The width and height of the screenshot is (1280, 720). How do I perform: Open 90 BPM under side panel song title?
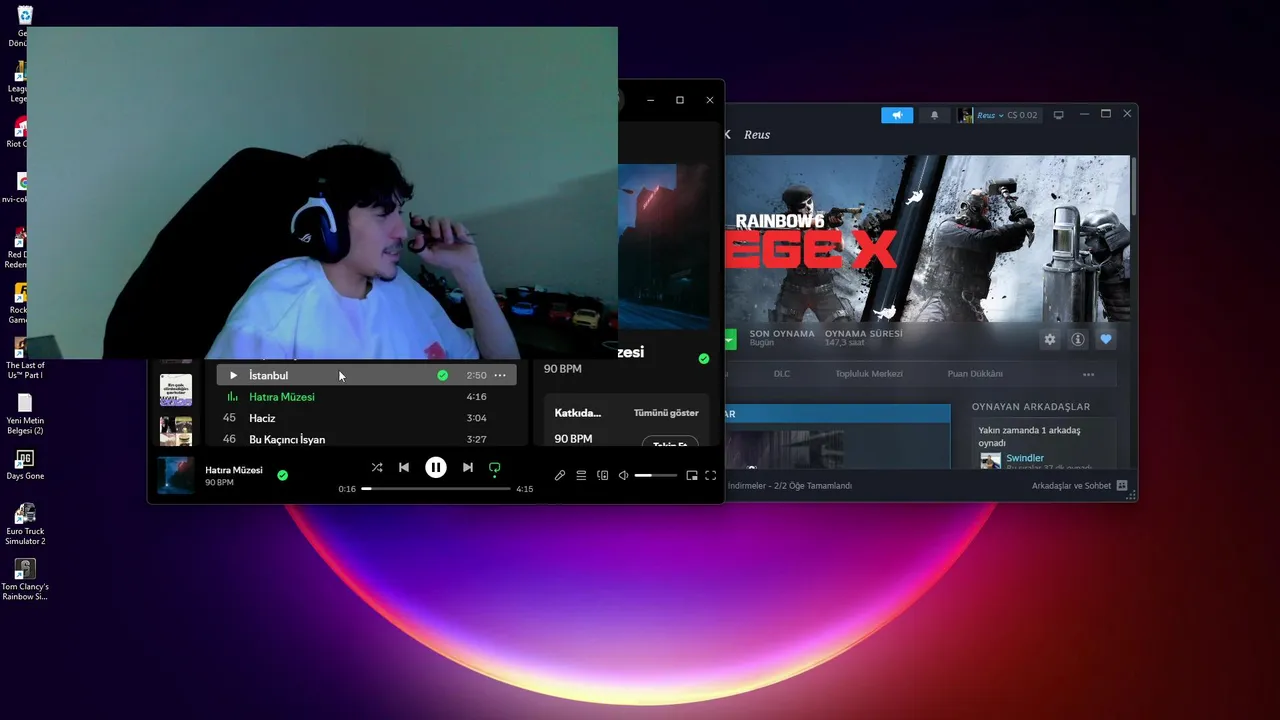click(563, 369)
